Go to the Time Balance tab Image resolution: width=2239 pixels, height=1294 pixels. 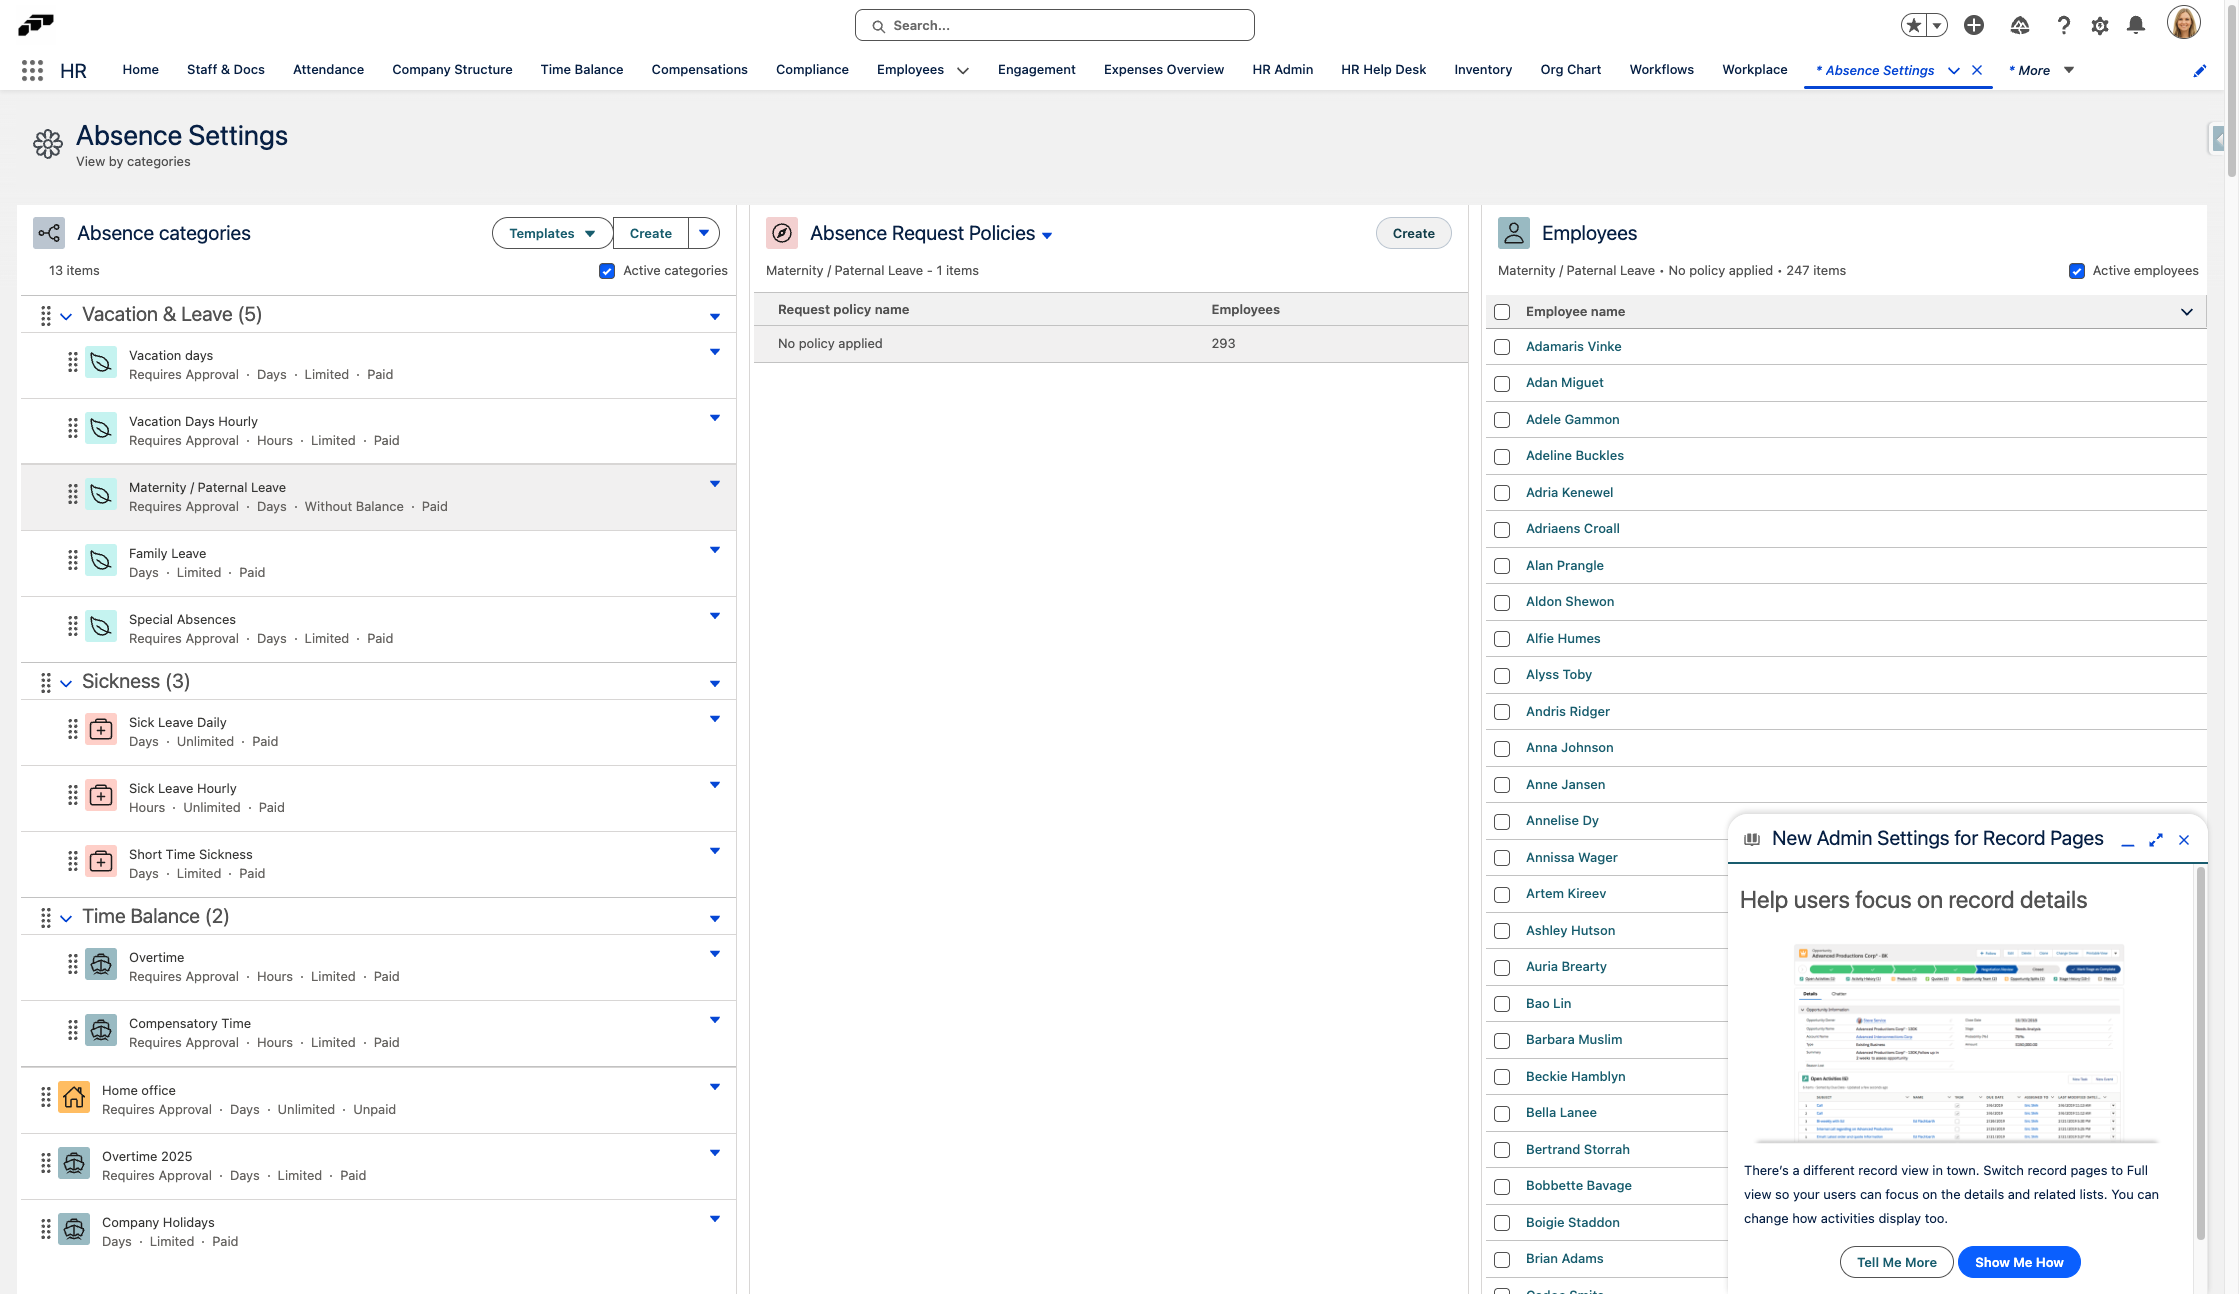pyautogui.click(x=581, y=70)
